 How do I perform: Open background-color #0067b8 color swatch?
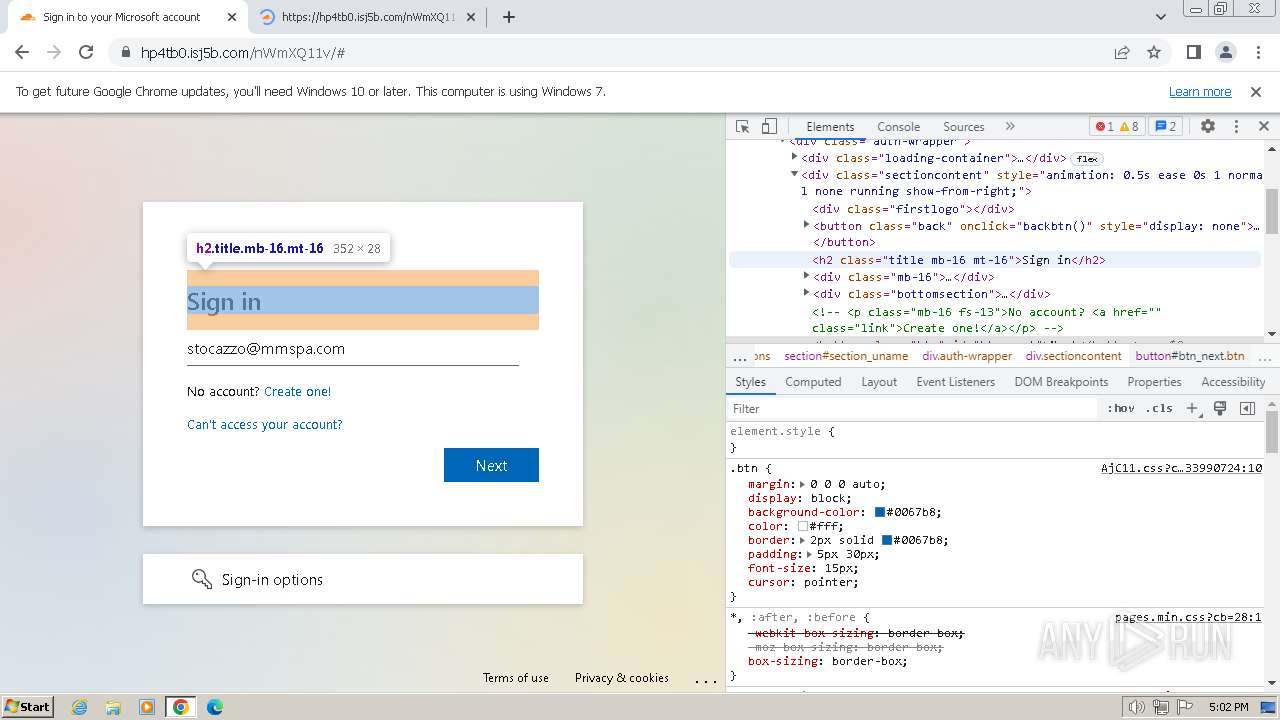(x=880, y=512)
